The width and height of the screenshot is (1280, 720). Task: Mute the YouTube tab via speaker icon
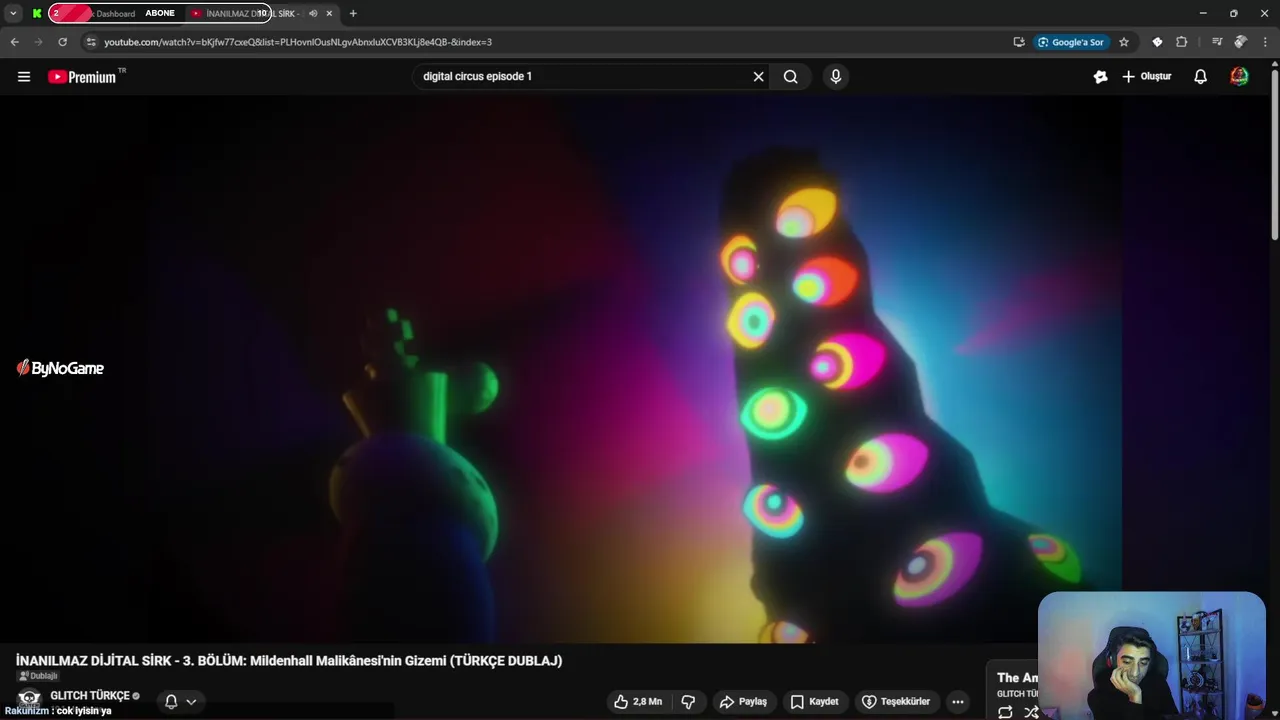313,13
